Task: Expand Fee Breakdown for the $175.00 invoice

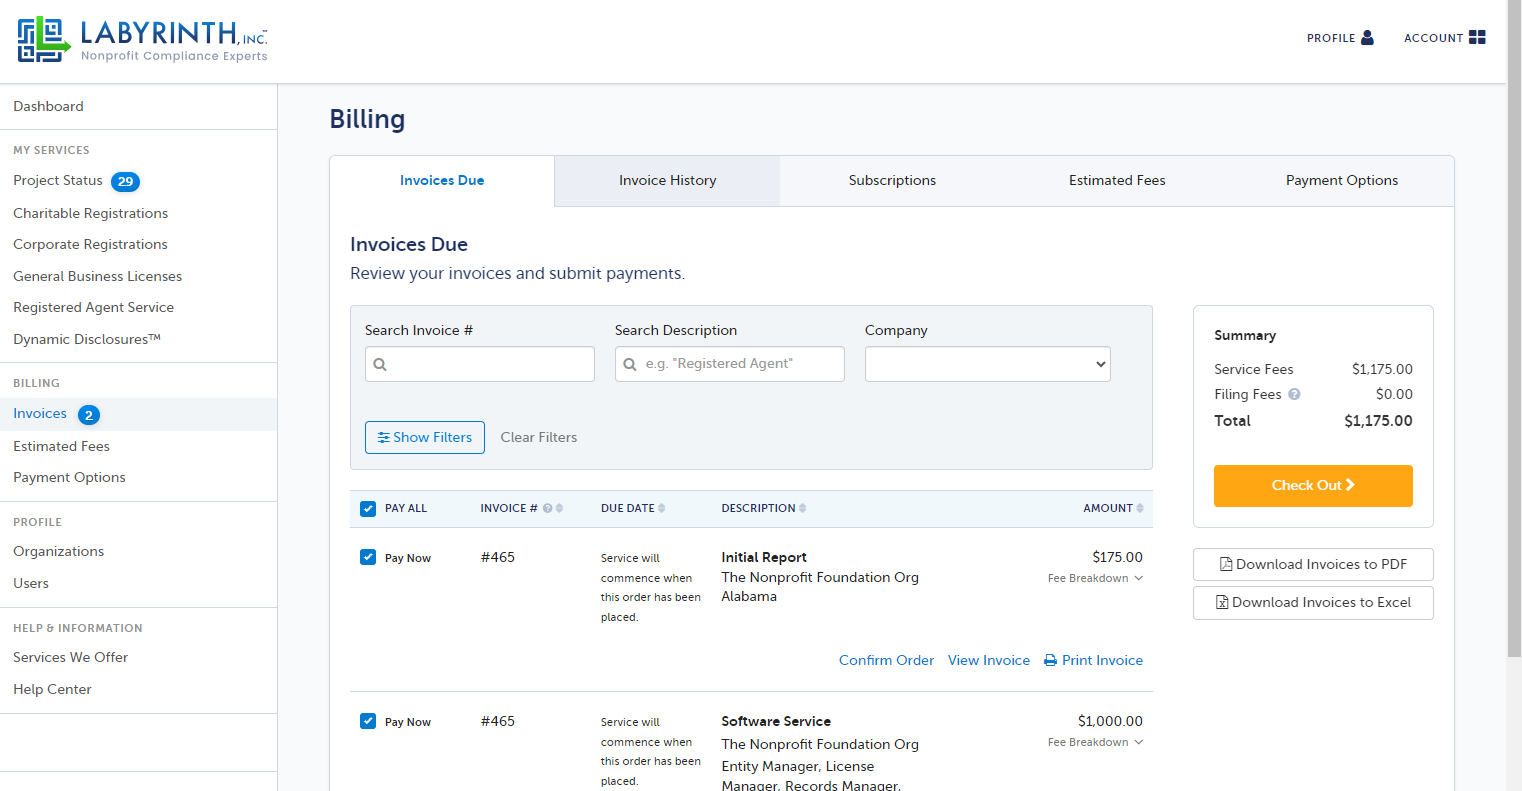Action: tap(1095, 579)
